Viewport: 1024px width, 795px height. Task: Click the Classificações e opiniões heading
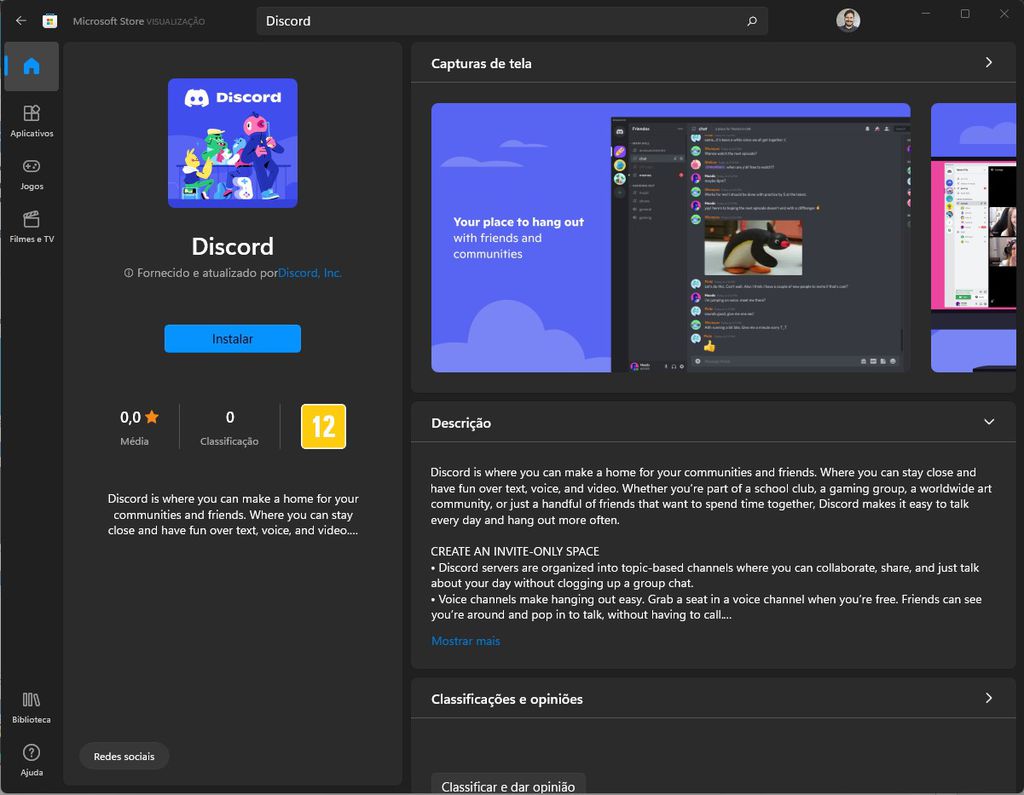coord(507,699)
